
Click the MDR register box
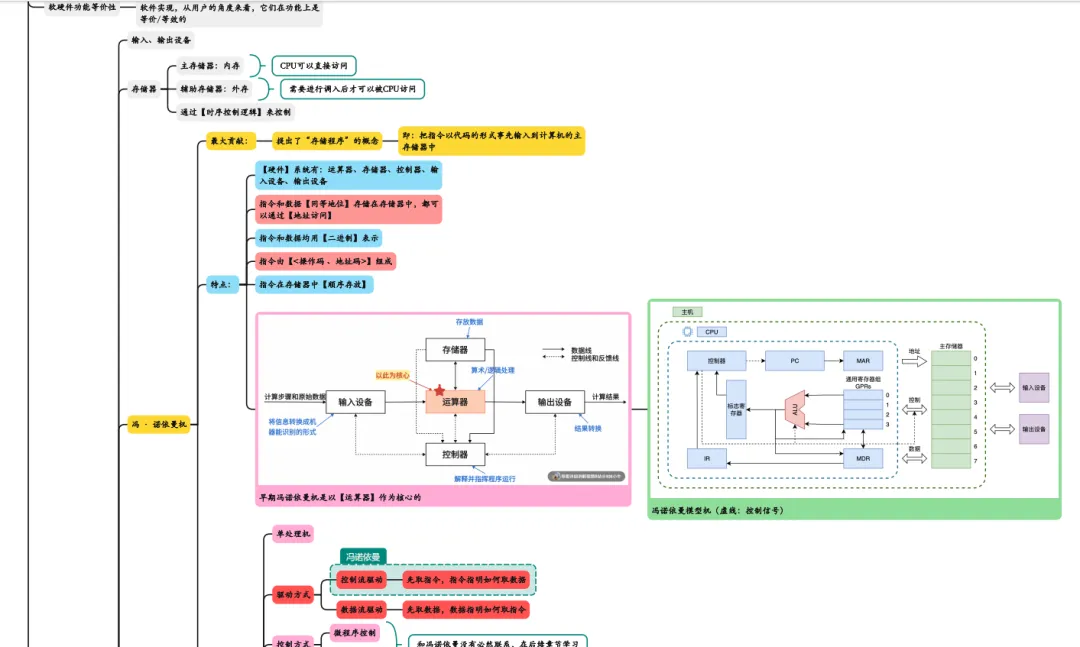(863, 458)
